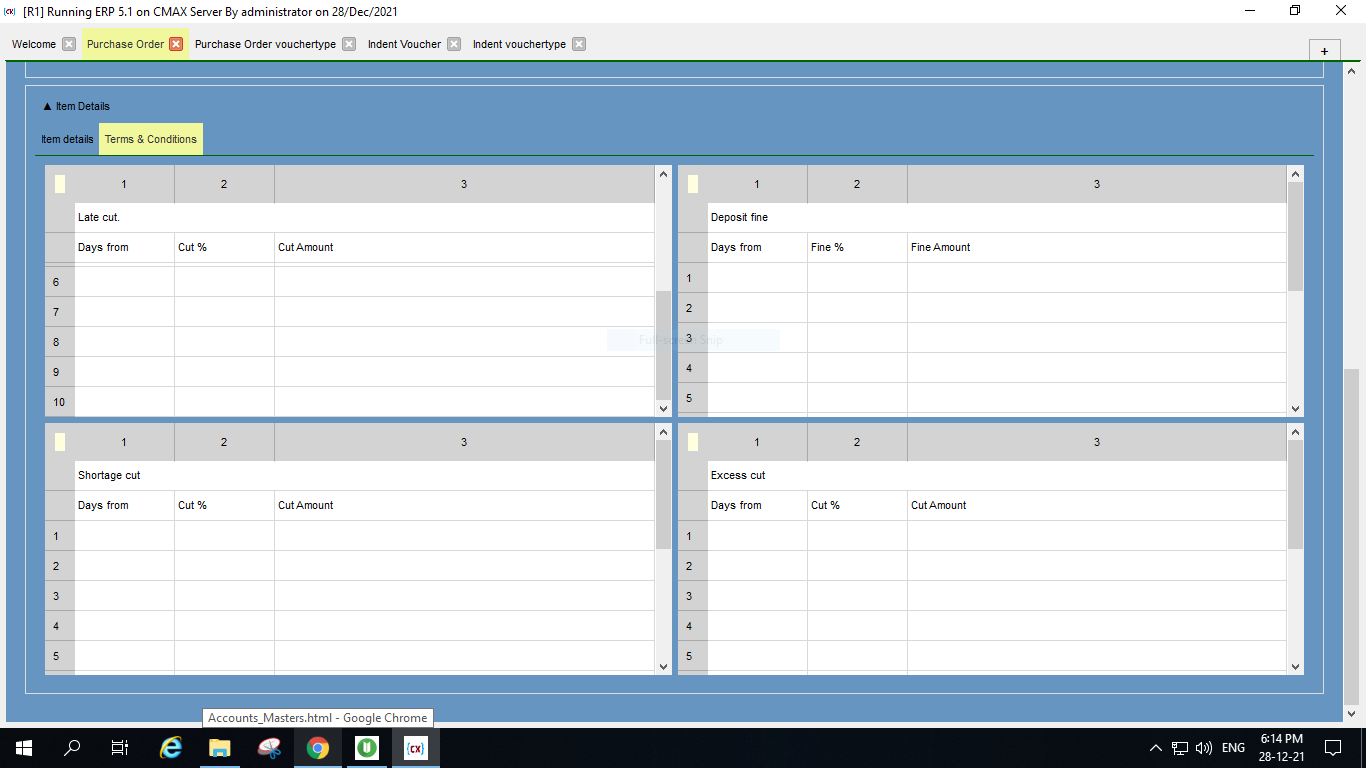The height and width of the screenshot is (768, 1366).
Task: Open File Explorer from the taskbar
Action: 220,748
